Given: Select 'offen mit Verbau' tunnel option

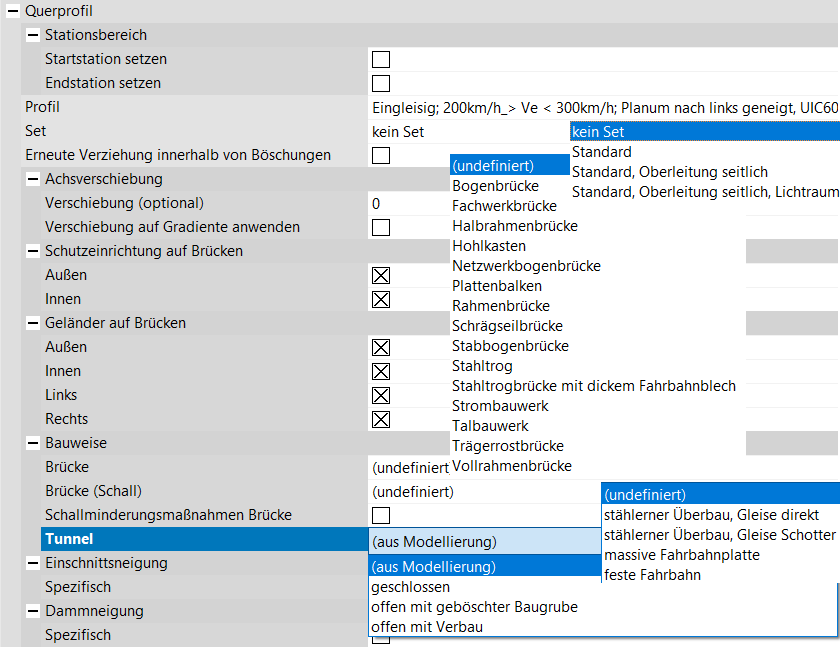Looking at the screenshot, I should [429, 627].
